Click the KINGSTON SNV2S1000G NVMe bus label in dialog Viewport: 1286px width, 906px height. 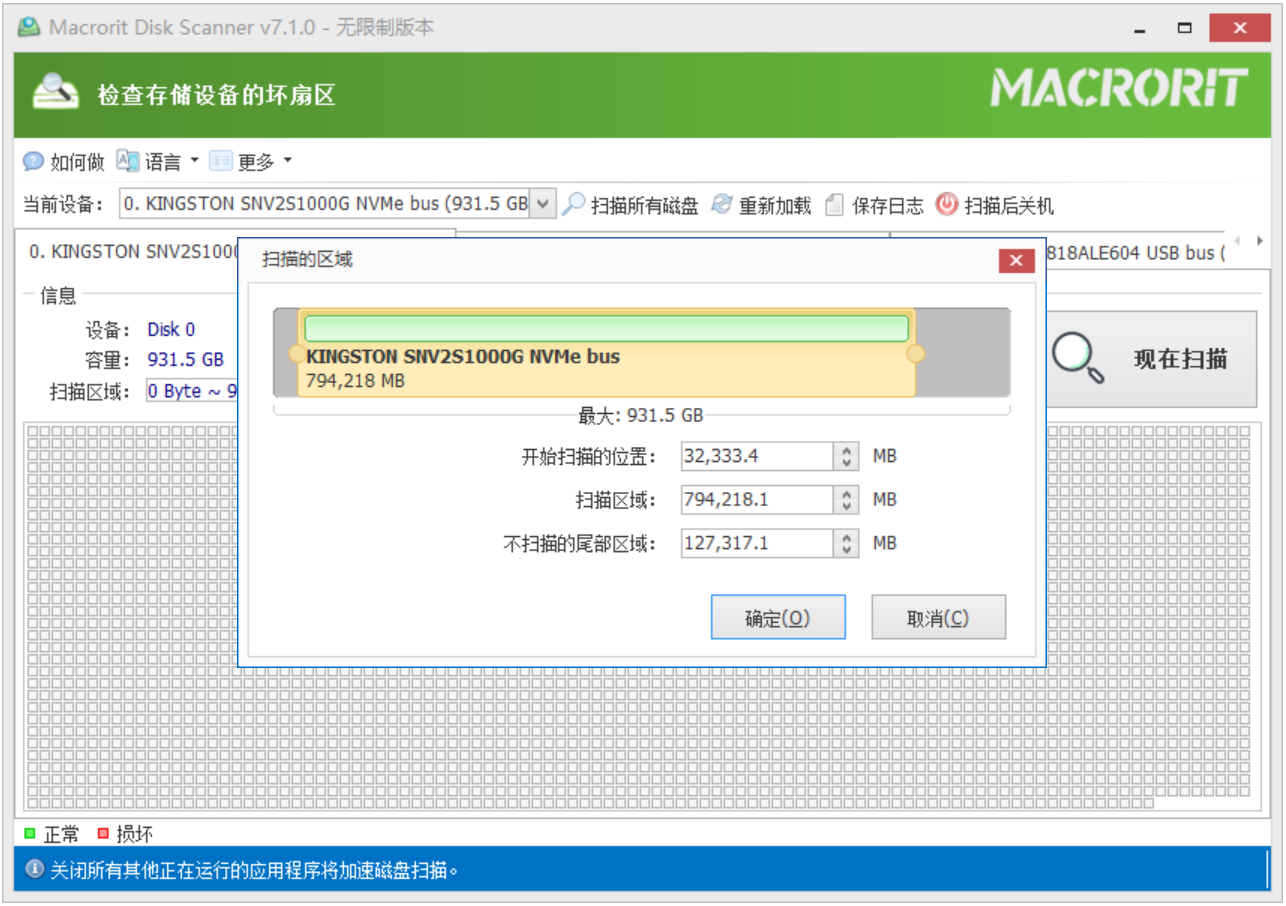coord(463,356)
